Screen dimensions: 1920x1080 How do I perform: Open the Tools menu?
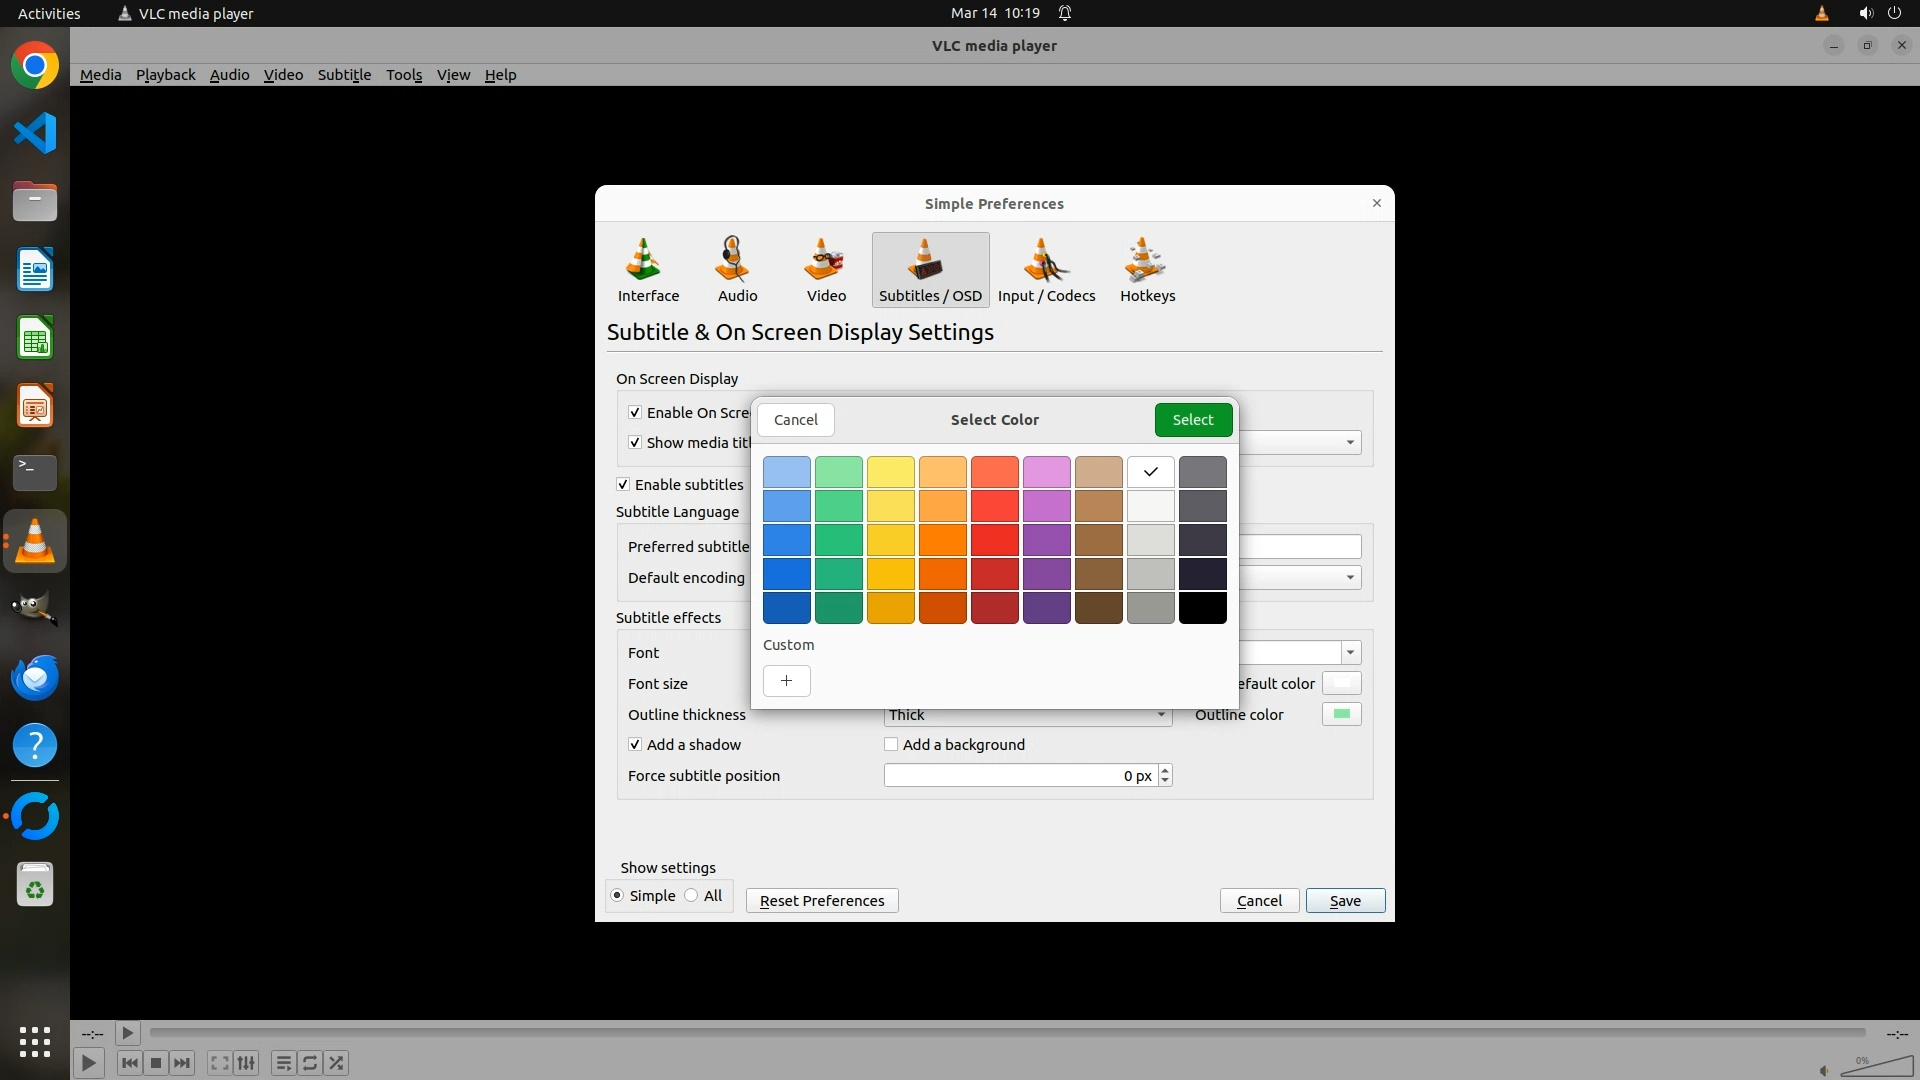[x=404, y=75]
